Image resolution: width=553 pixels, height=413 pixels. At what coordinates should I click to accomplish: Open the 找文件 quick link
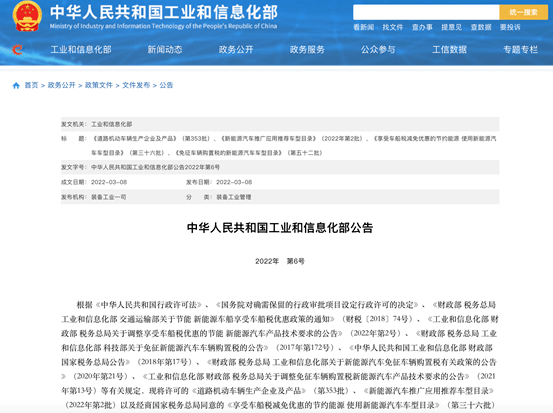(393, 27)
